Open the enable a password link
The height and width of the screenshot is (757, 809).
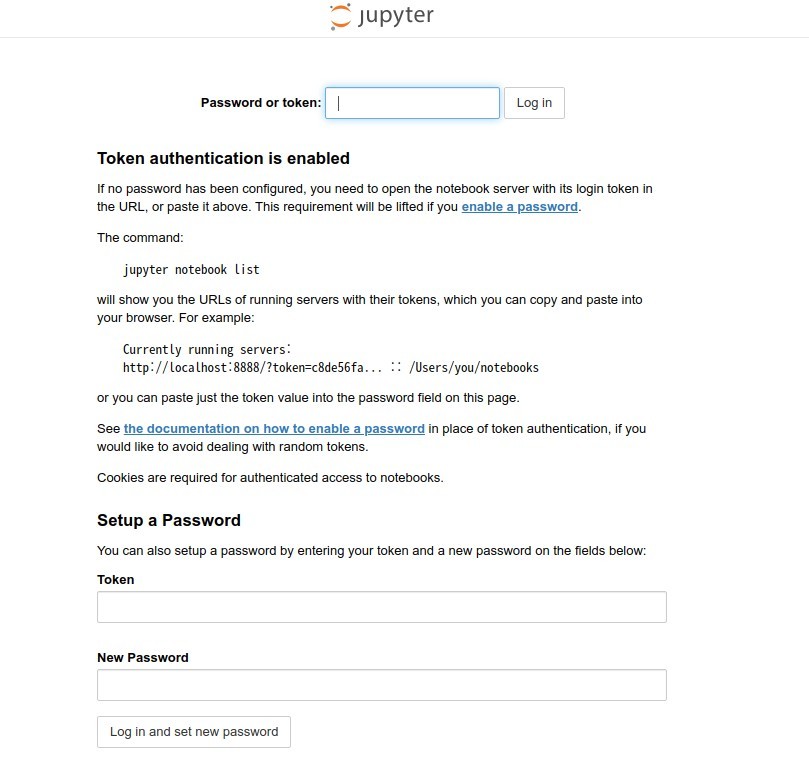click(x=520, y=207)
